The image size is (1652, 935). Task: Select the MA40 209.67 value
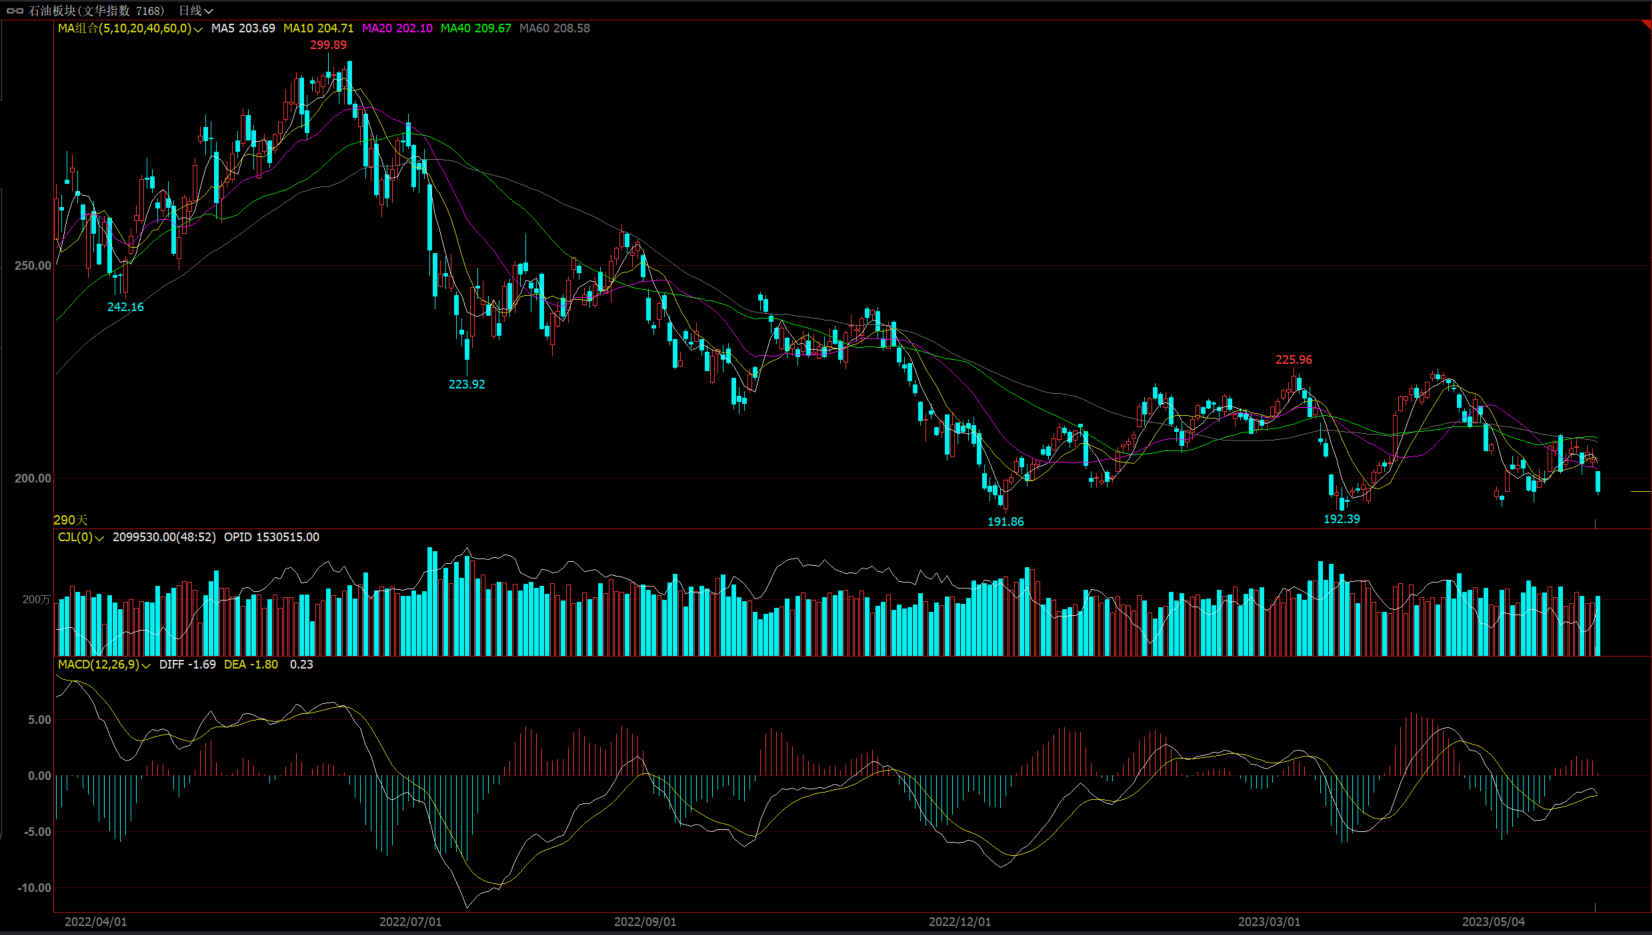pos(476,28)
